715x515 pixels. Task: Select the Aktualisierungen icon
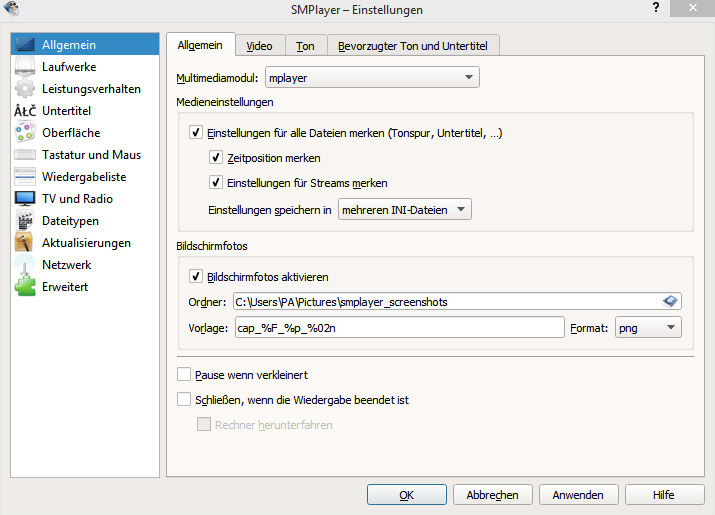click(25, 243)
